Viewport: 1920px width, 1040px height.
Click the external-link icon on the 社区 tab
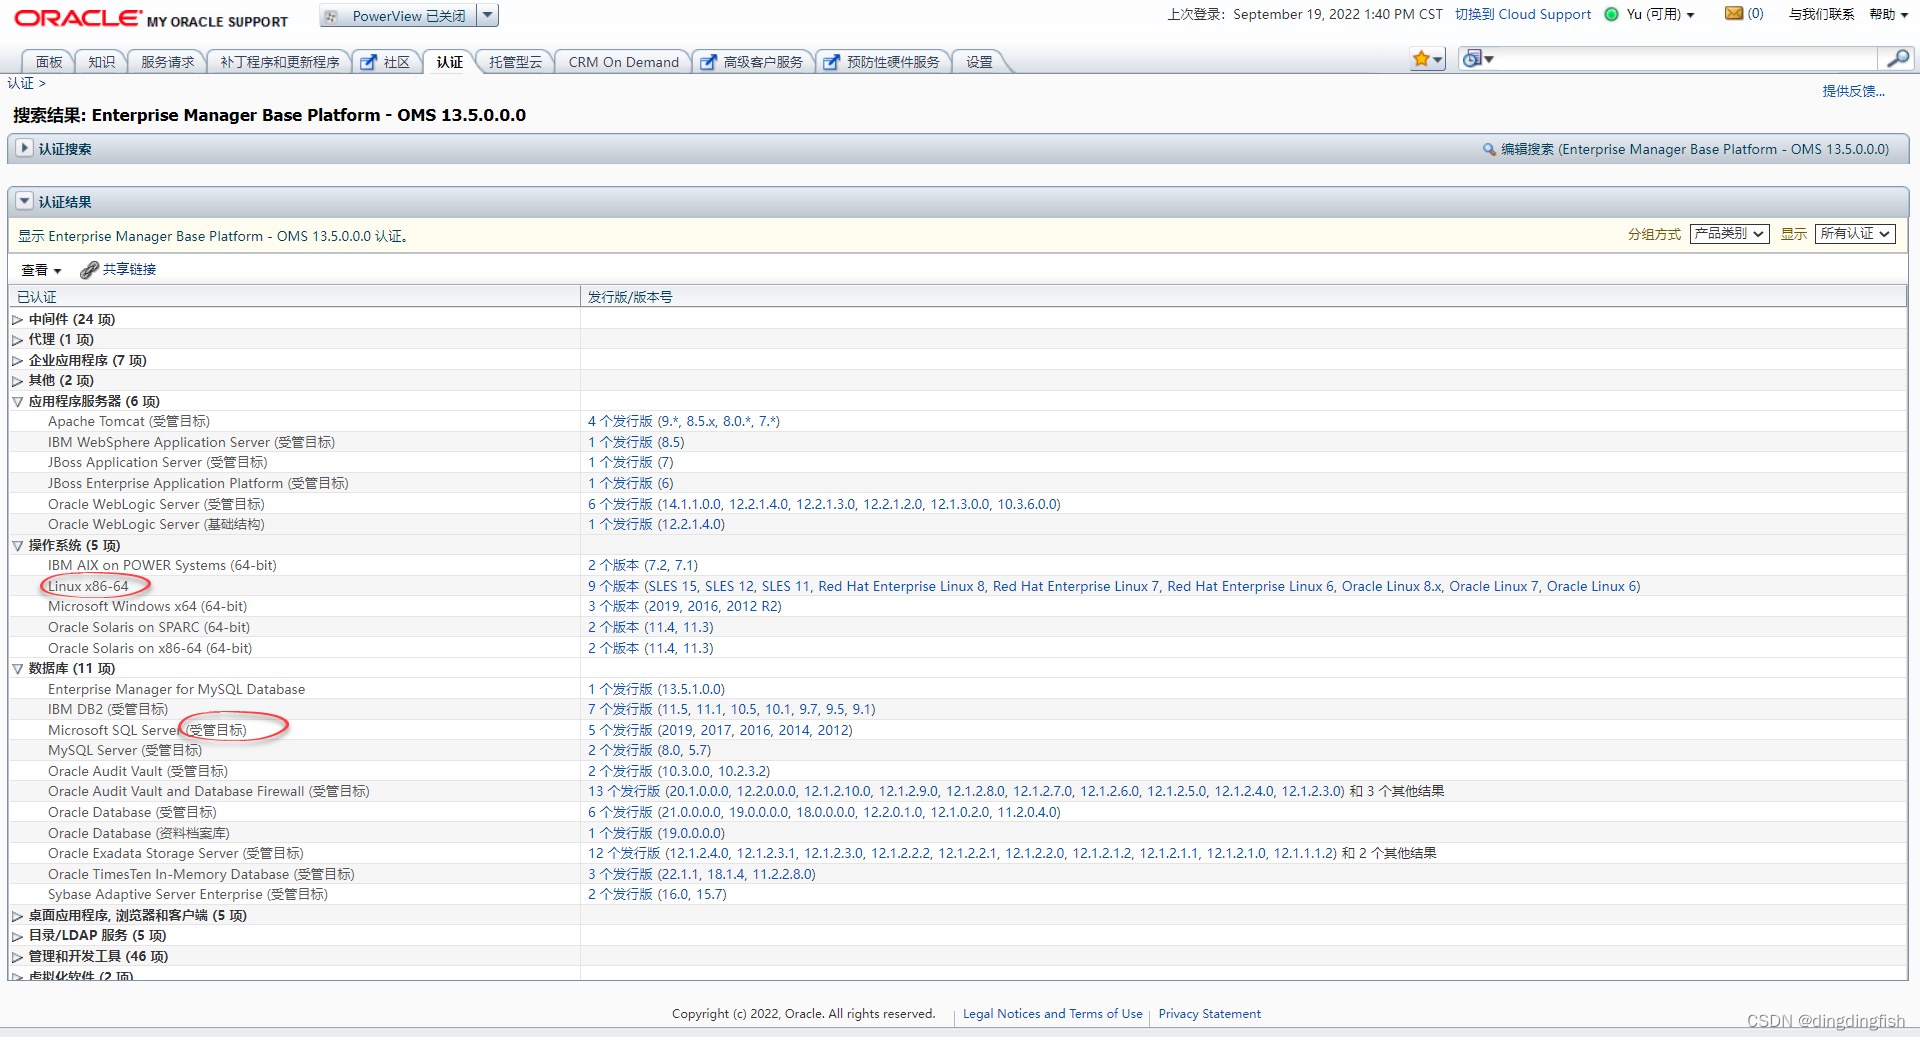point(369,61)
